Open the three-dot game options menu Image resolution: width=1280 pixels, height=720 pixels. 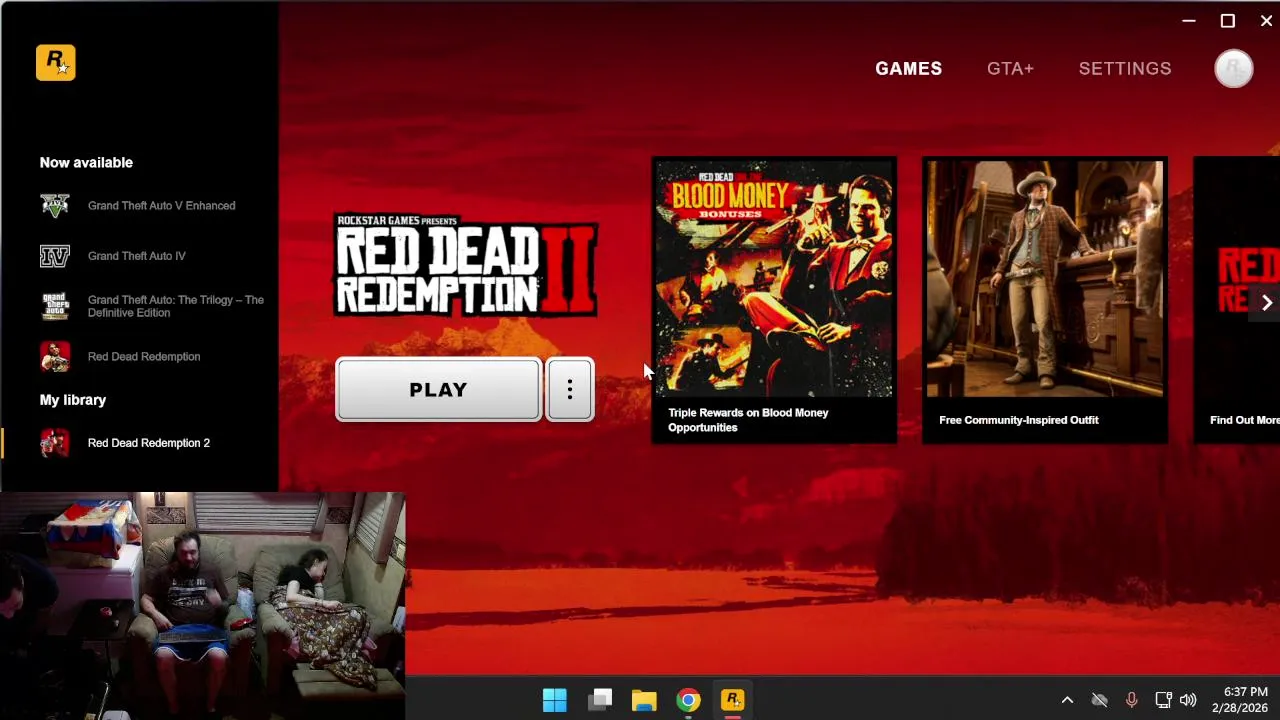click(570, 390)
